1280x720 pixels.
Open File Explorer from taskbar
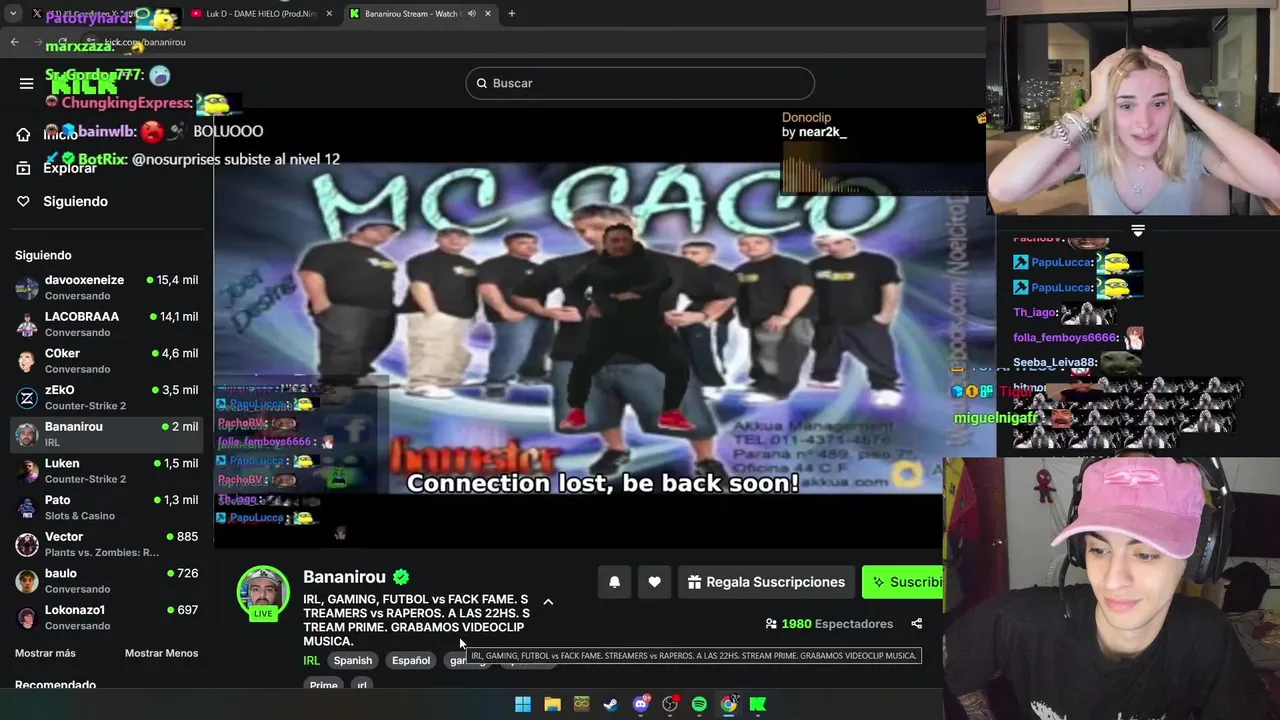(x=552, y=704)
